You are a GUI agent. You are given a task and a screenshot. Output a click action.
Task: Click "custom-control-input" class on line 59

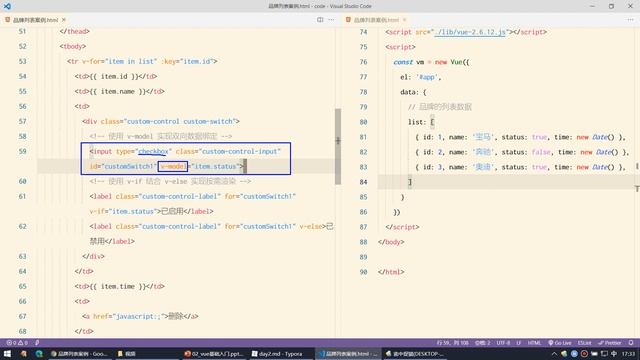240,151
